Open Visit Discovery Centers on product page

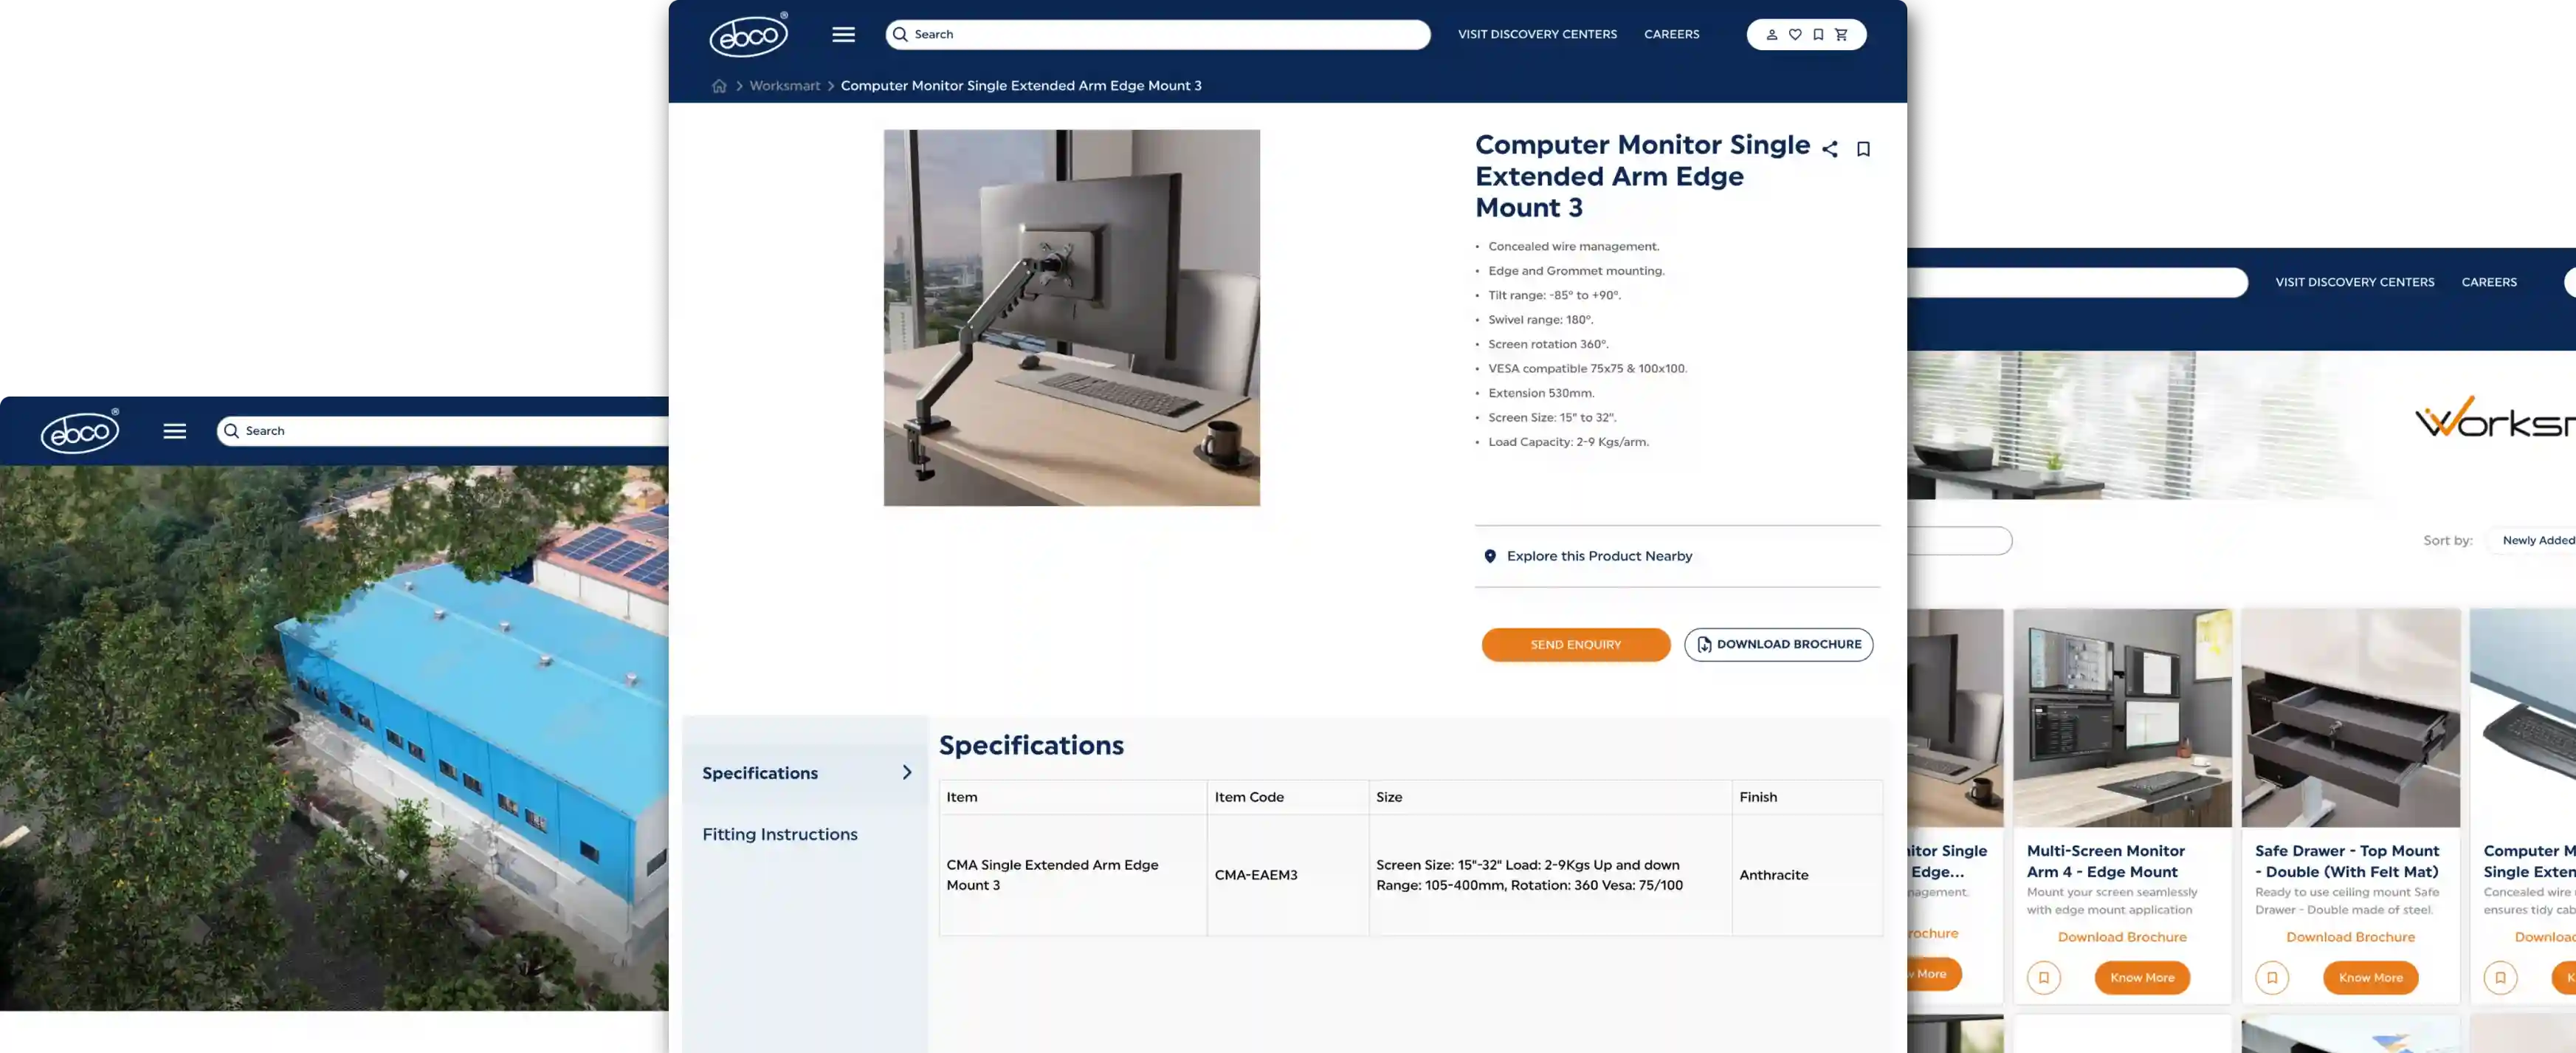coord(1536,34)
